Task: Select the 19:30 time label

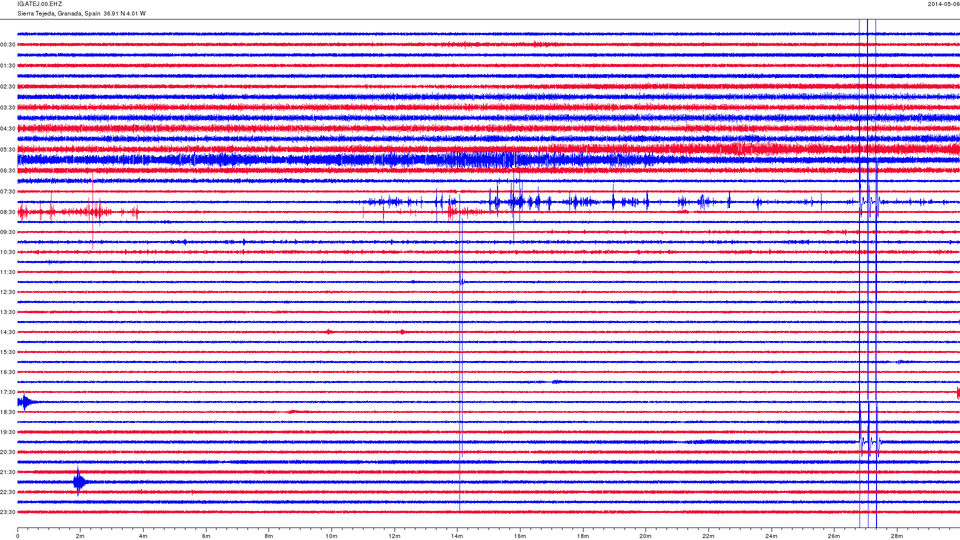Action: 7,432
